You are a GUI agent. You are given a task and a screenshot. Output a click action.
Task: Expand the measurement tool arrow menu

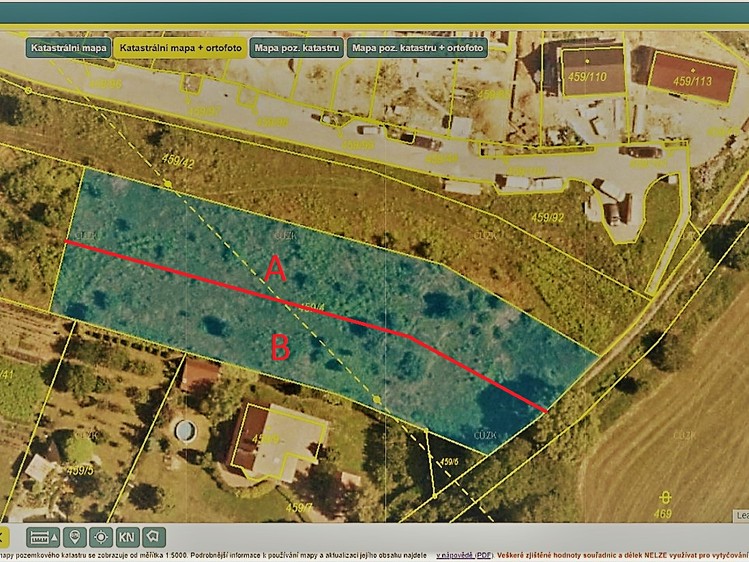54,537
